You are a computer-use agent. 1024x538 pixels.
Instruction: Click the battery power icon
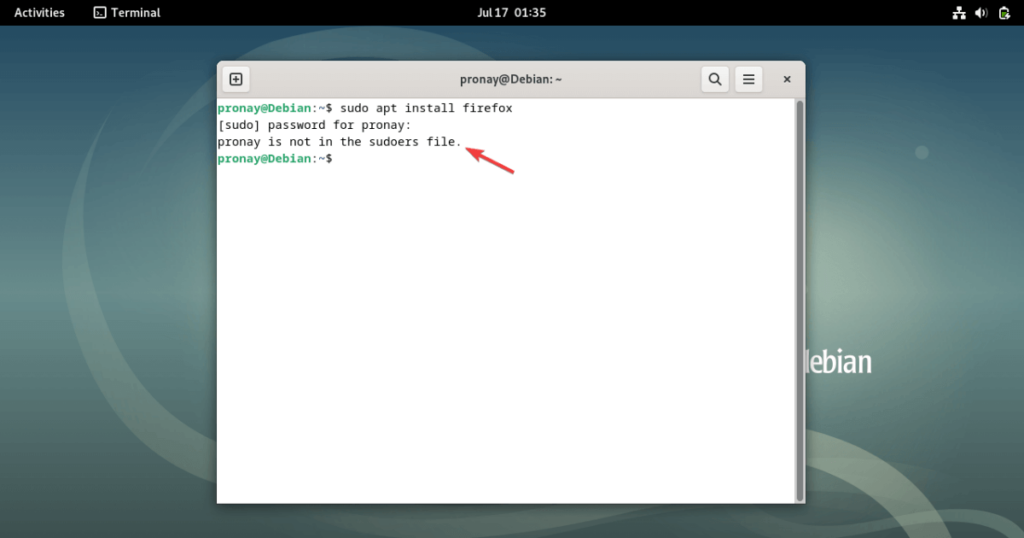tap(1003, 13)
